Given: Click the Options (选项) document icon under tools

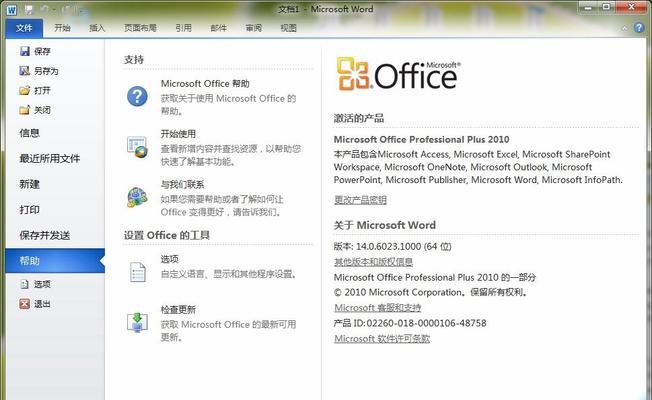Looking at the screenshot, I should point(138,272).
